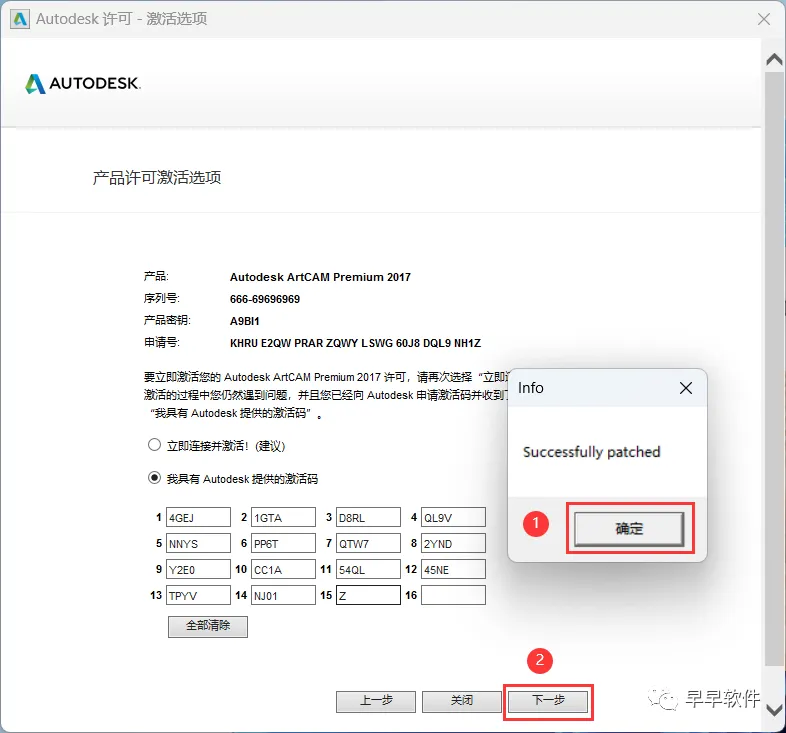
Task: Click activation field 5 containing NNYS
Action: pyautogui.click(x=199, y=543)
